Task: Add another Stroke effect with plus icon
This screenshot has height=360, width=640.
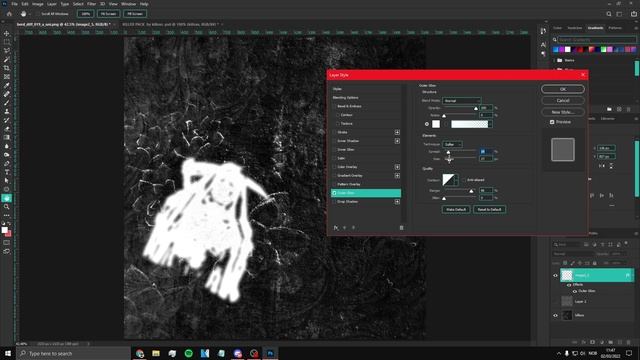Action: [x=397, y=132]
